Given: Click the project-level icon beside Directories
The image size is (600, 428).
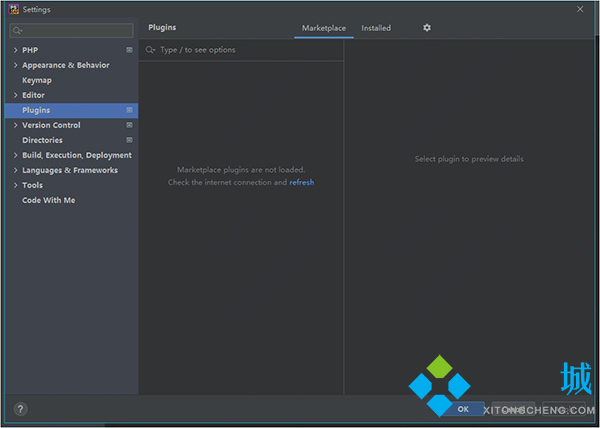Looking at the screenshot, I should coord(129,140).
